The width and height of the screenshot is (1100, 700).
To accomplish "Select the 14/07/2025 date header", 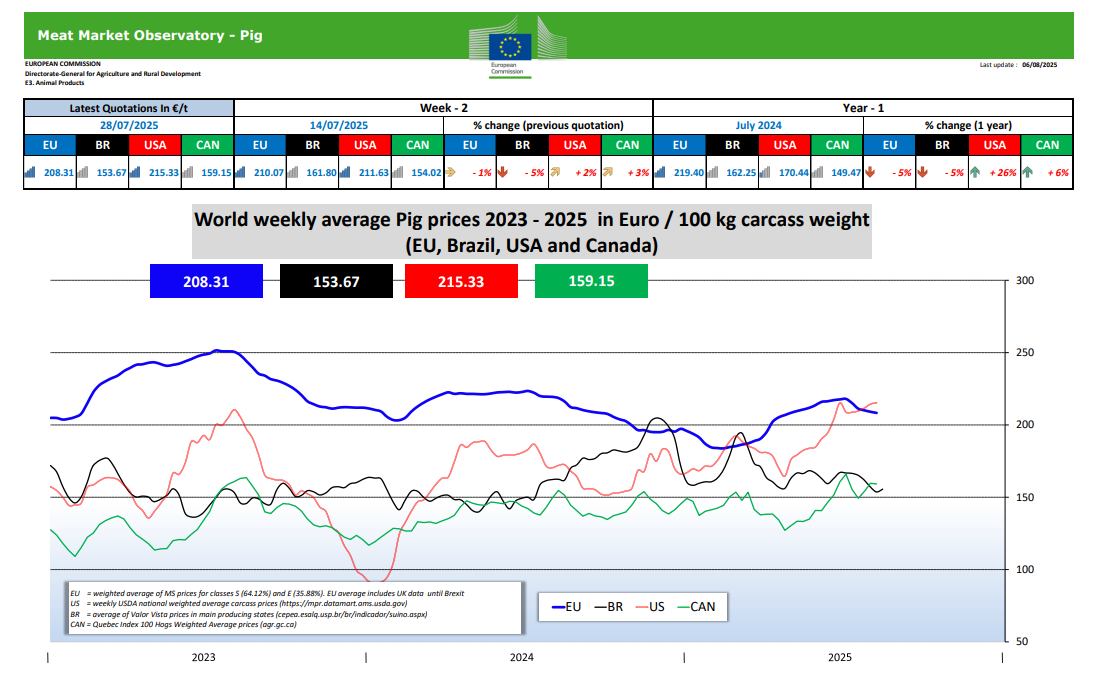I will (338, 126).
